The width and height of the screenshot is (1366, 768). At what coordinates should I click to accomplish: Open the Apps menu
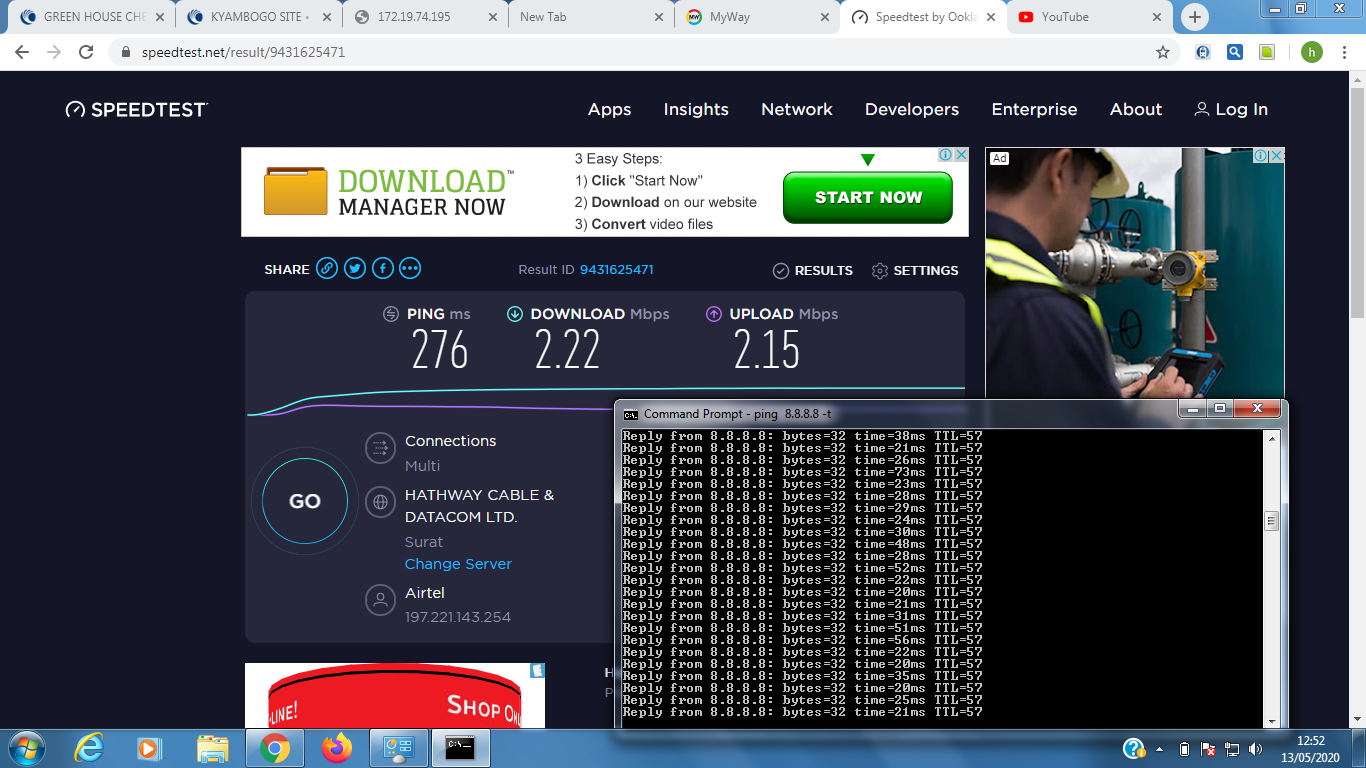click(x=609, y=110)
